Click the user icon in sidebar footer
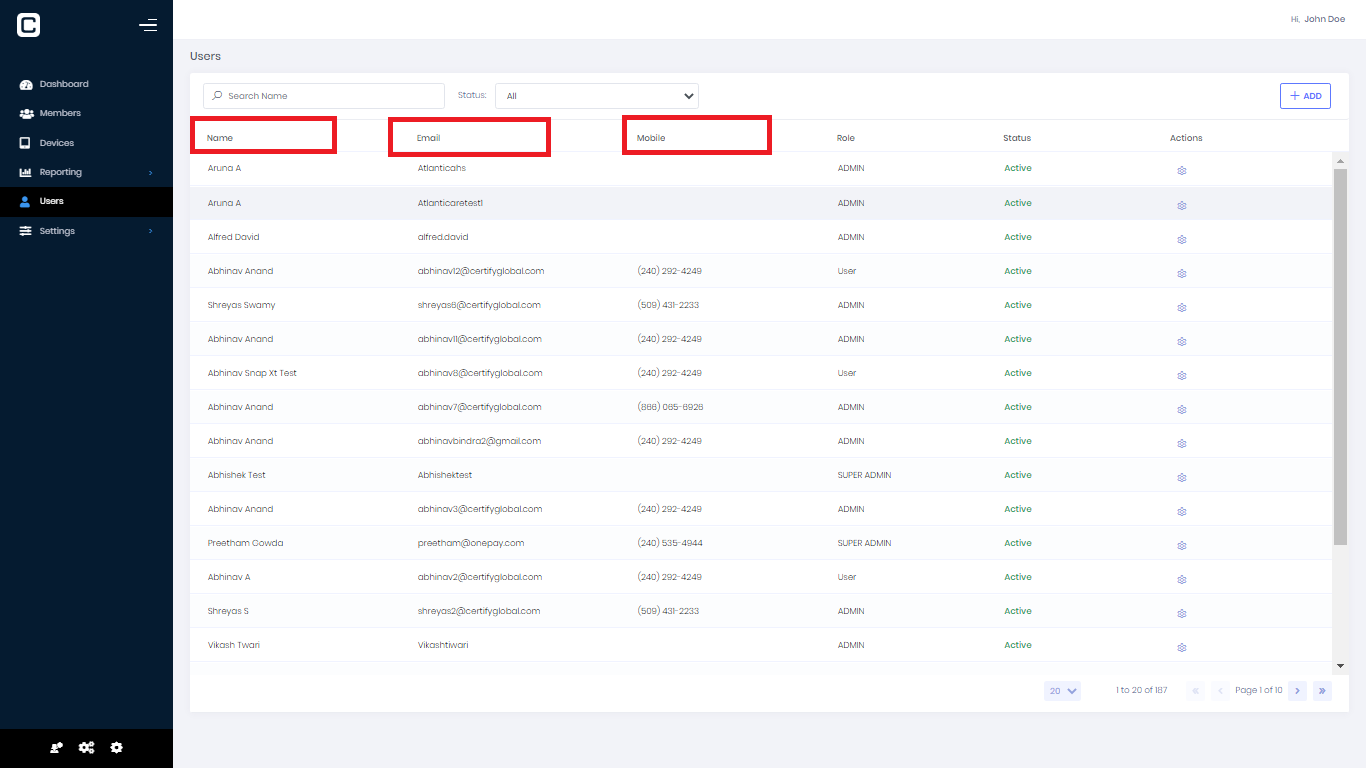This screenshot has width=1366, height=768. (x=57, y=748)
